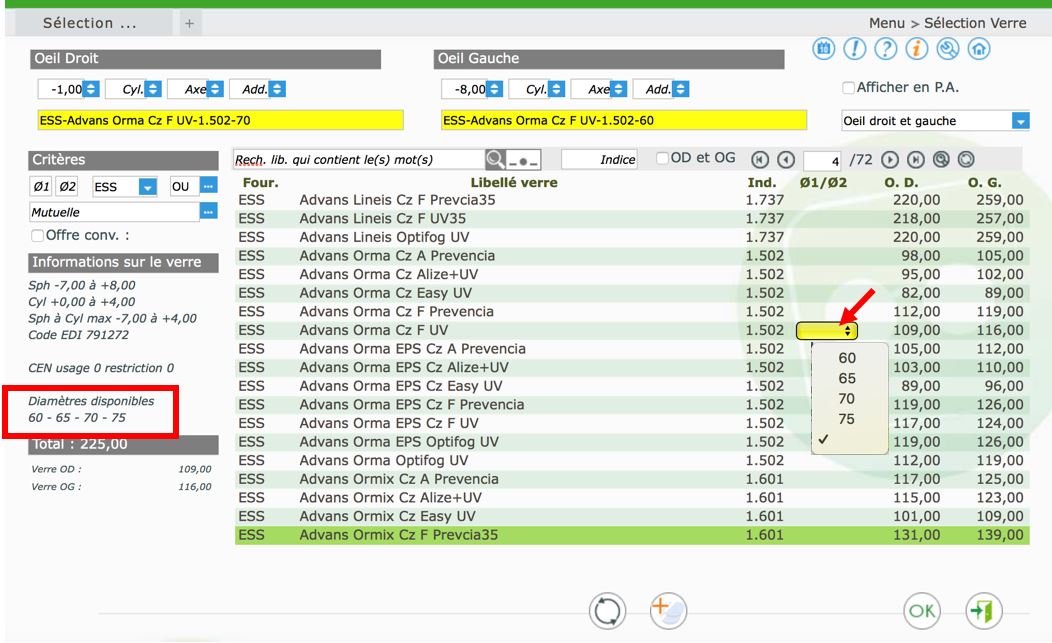Add a new tab with the plus button

pos(189,23)
